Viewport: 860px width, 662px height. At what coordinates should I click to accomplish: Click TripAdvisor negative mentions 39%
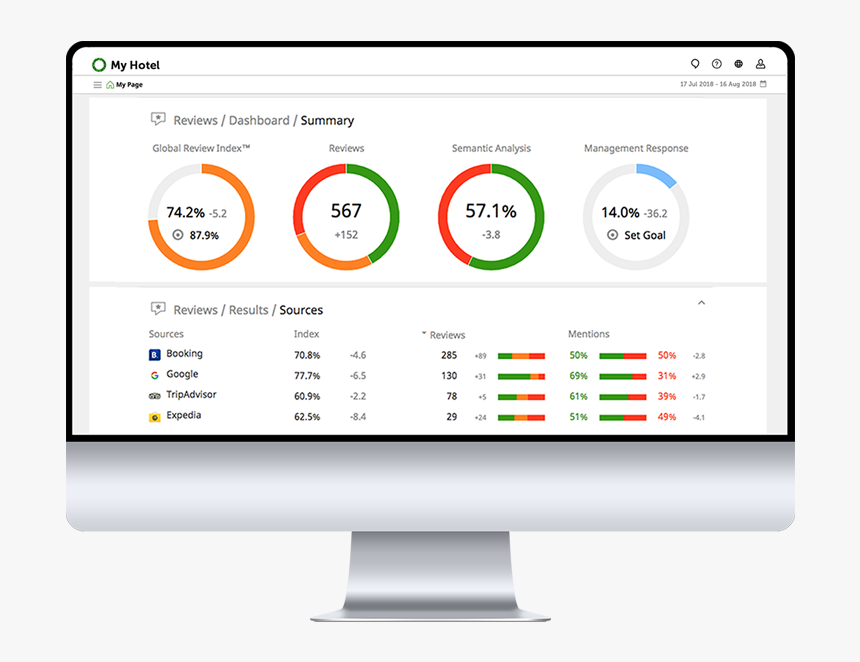click(667, 396)
